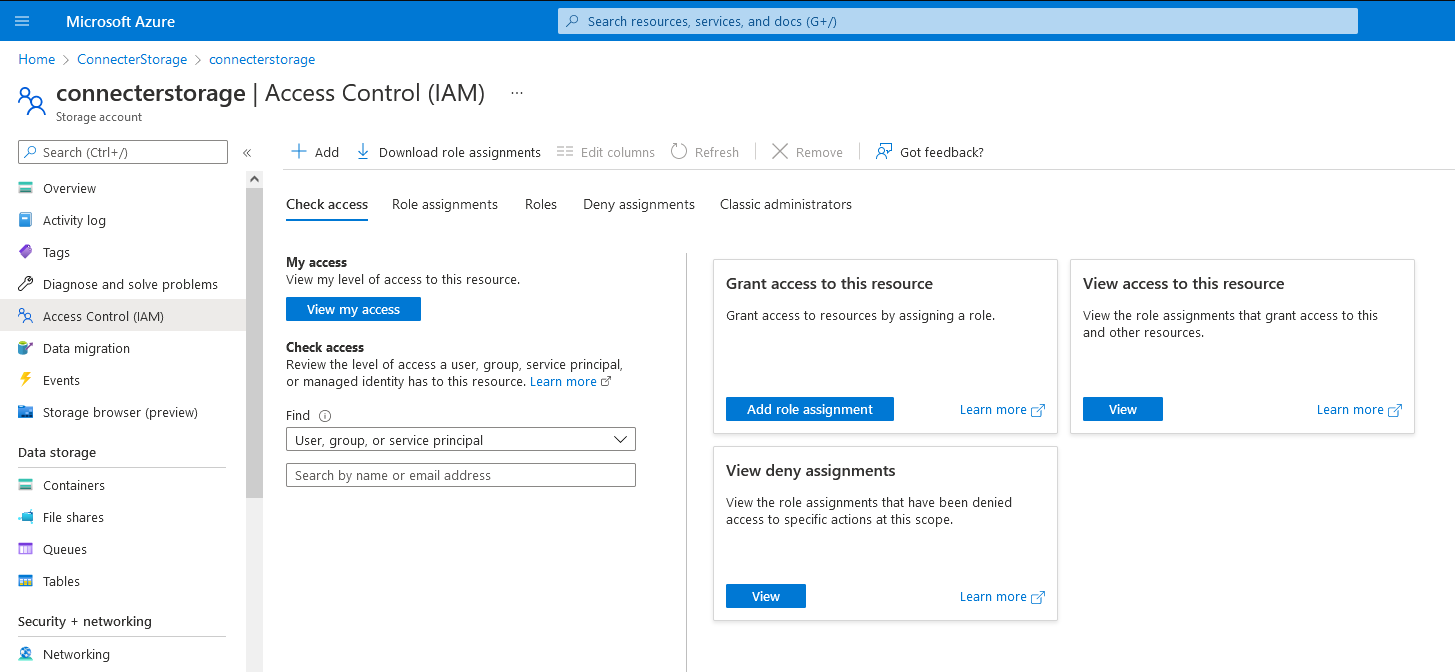This screenshot has width=1455, height=672.
Task: Click ConnecterStorage breadcrumb link
Action: [x=132, y=59]
